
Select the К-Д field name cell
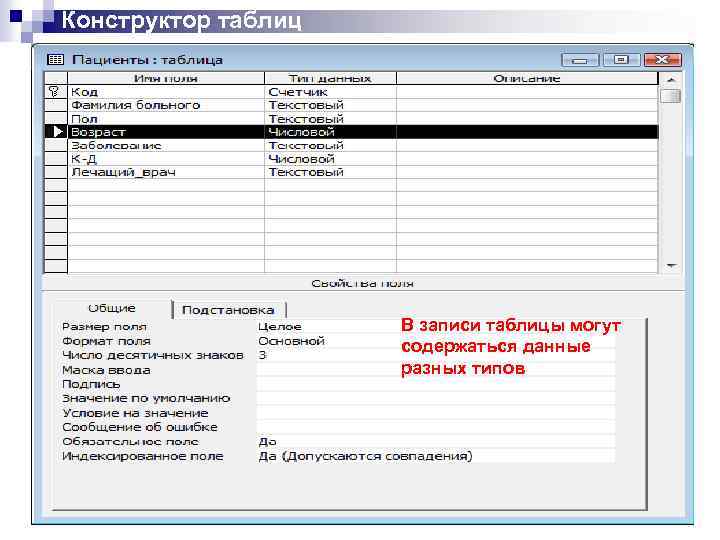(166, 159)
